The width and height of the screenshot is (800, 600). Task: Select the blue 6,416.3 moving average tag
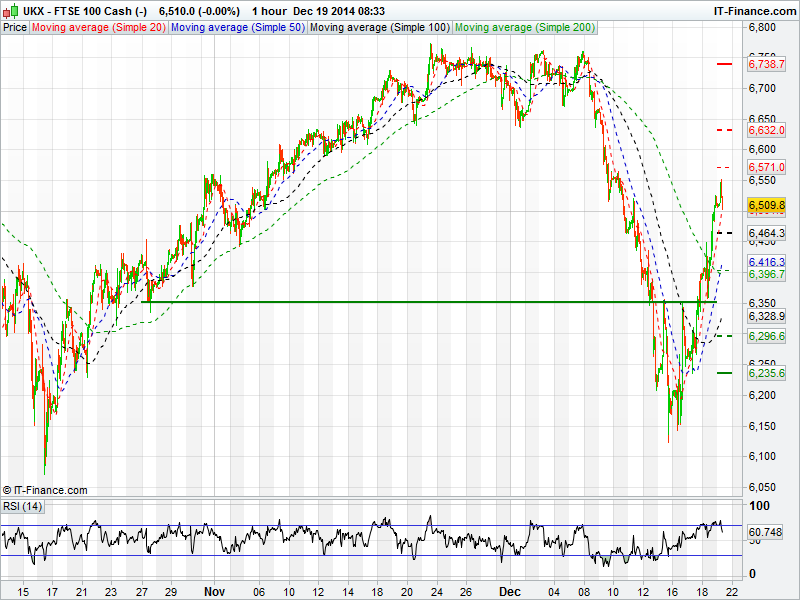click(x=766, y=261)
